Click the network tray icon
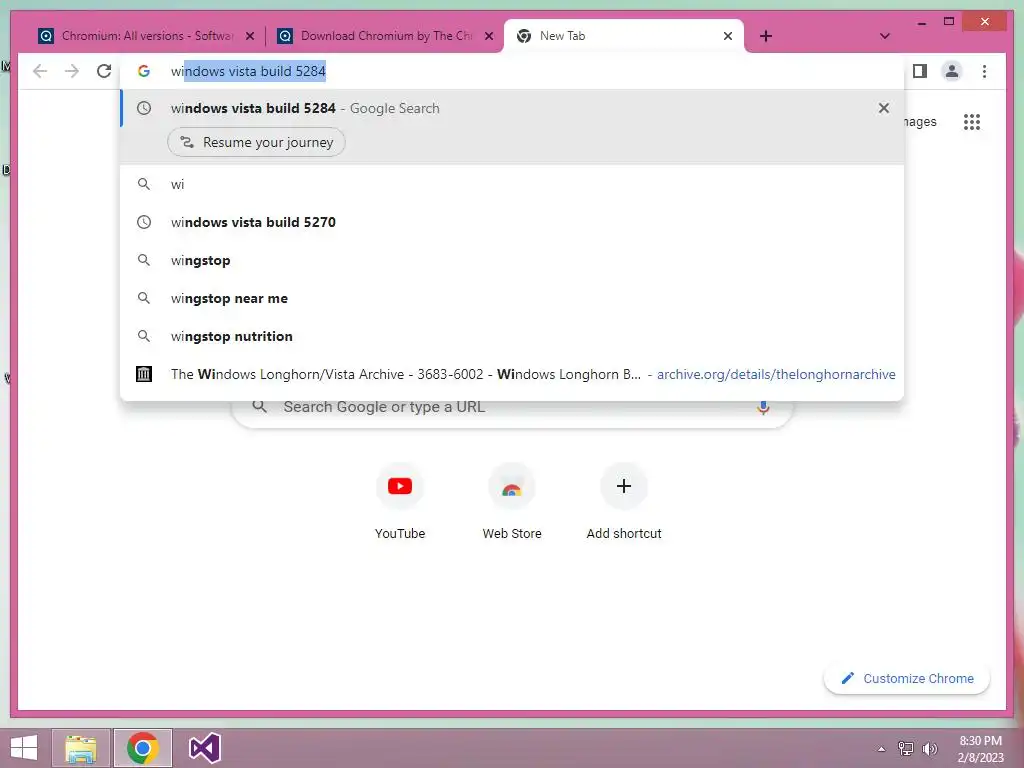This screenshot has height=768, width=1024. click(x=906, y=749)
